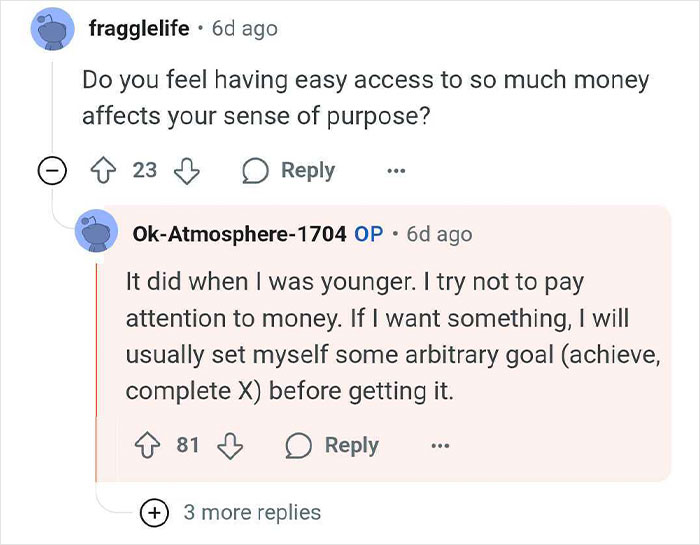Open Ok-Atmosphere-1704's avatar profile
This screenshot has width=700, height=545.
[x=96, y=231]
